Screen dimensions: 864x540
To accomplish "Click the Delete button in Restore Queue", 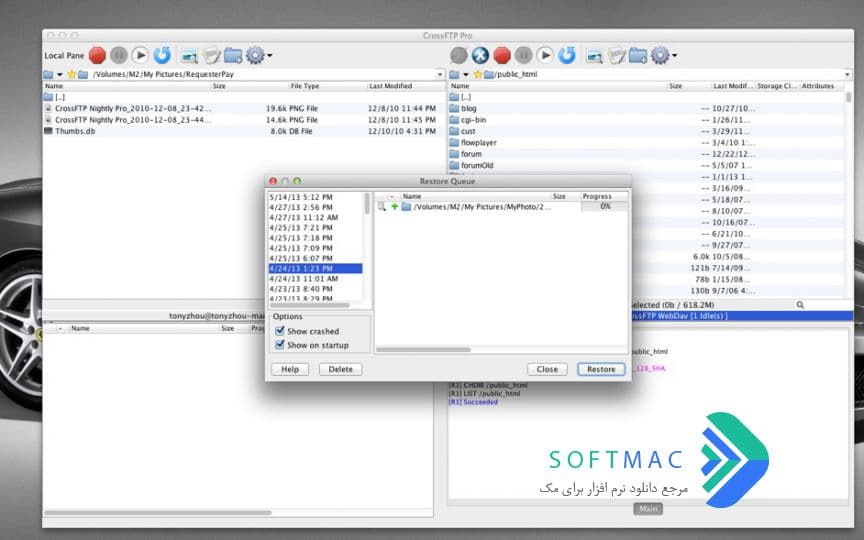I will (x=341, y=369).
